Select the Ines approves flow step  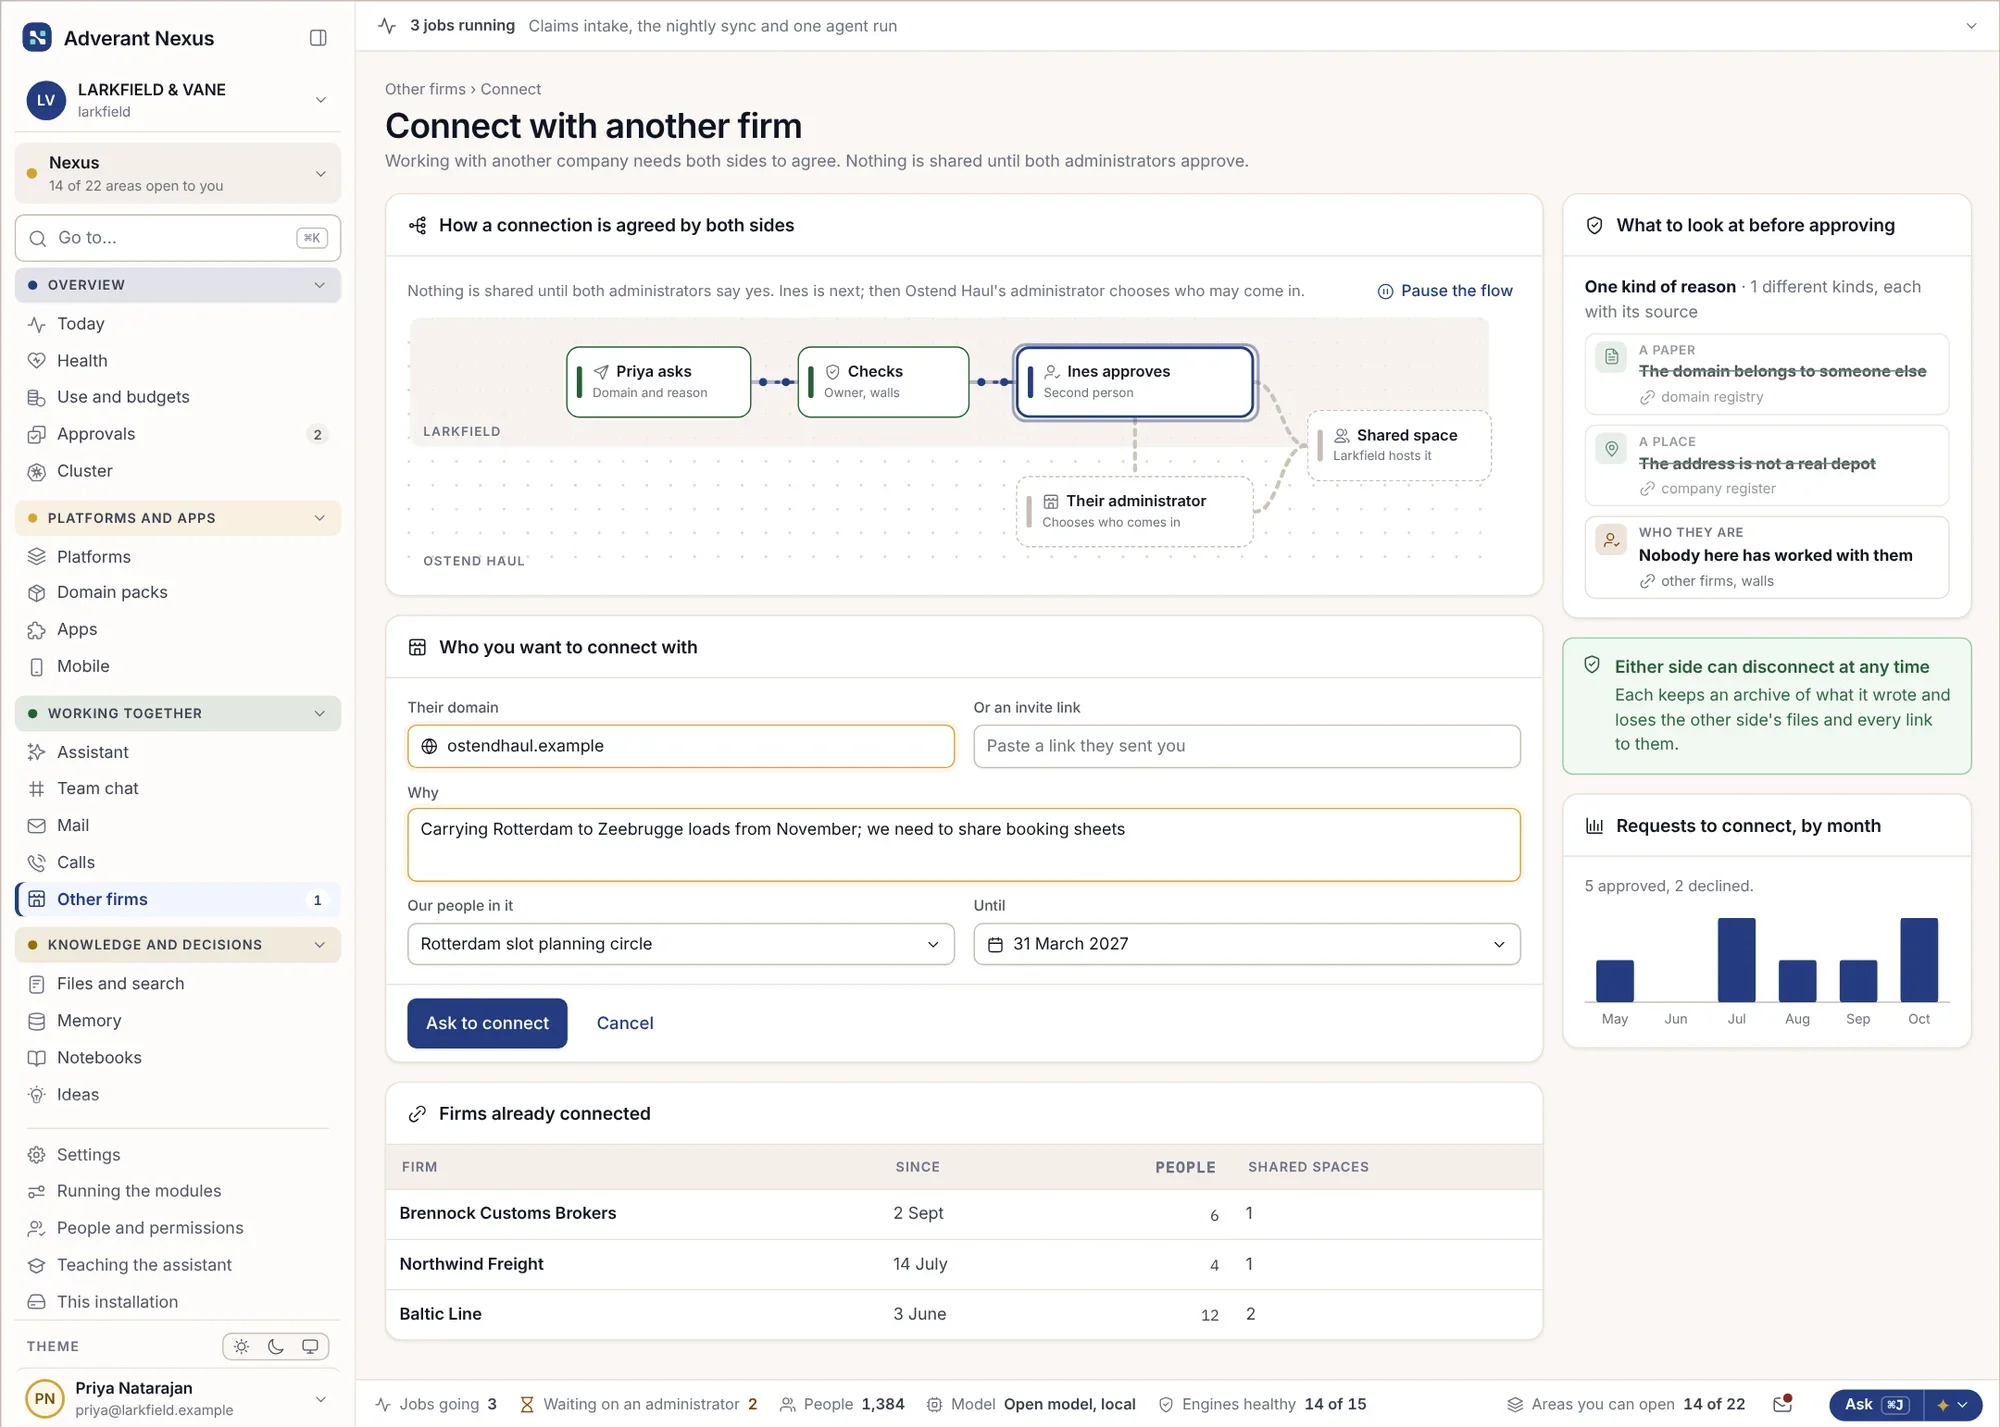1135,382
